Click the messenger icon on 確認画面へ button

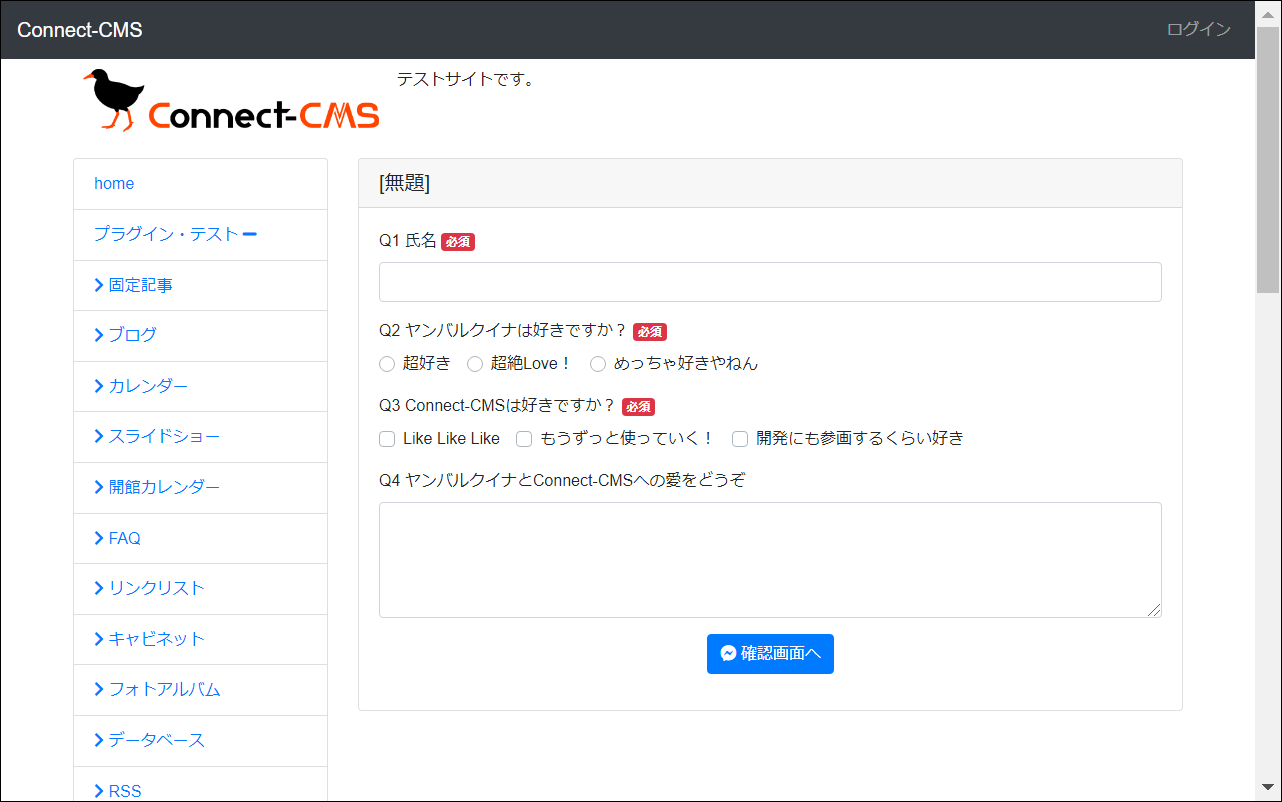click(729, 653)
